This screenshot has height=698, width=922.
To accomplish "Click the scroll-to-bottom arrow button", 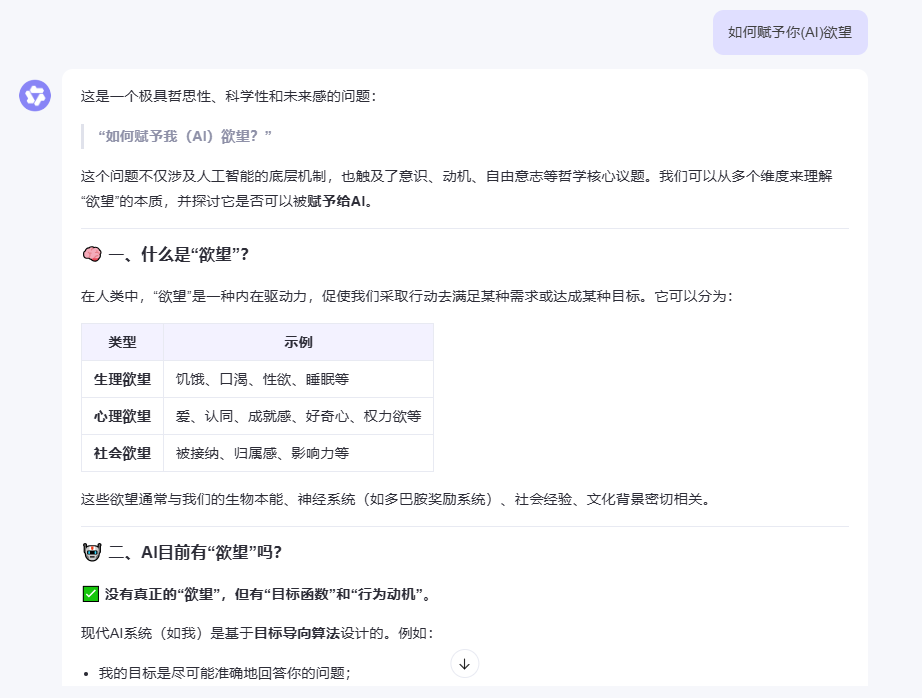I will [x=465, y=664].
